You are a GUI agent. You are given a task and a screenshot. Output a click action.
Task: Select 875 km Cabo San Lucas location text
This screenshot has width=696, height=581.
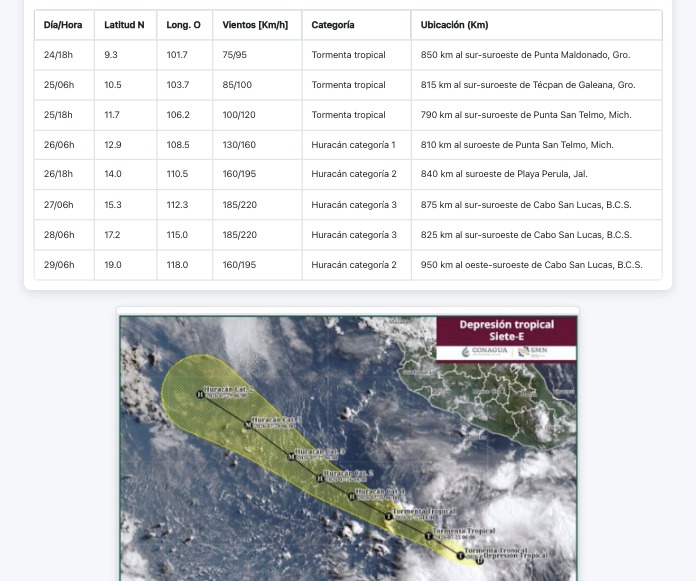point(526,205)
